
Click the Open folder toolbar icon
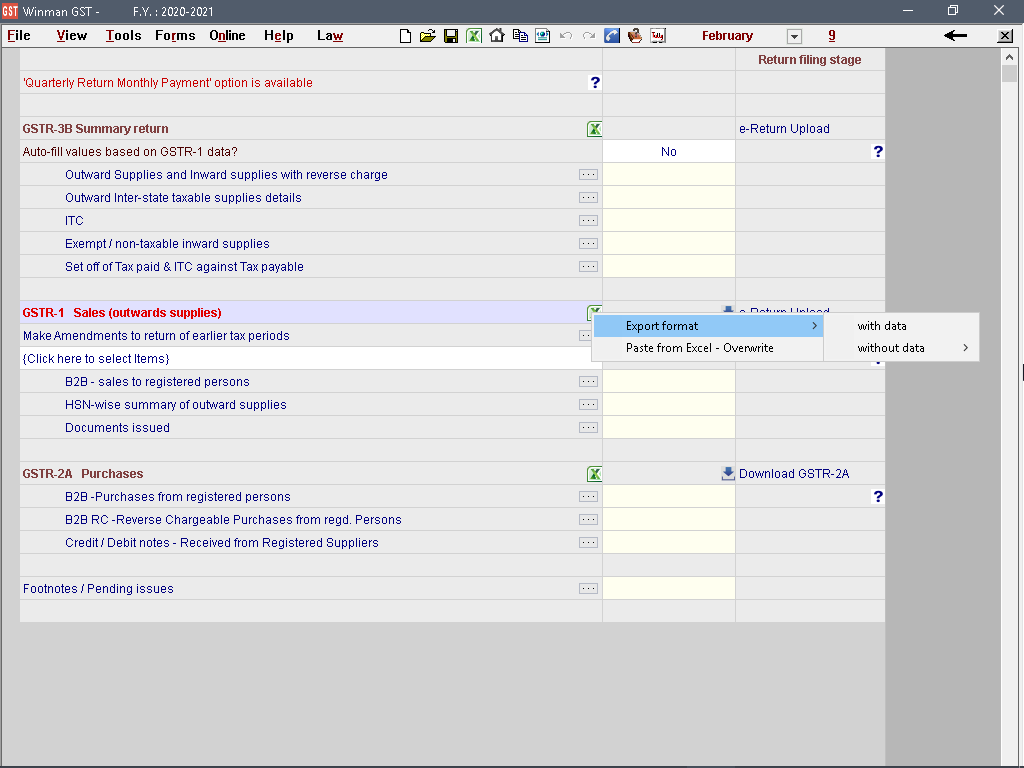(428, 36)
